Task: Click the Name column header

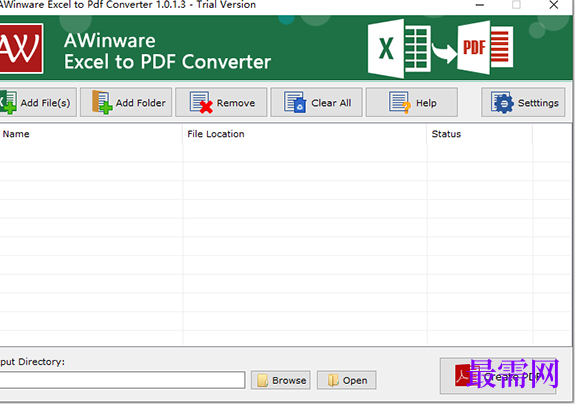Action: click(91, 134)
